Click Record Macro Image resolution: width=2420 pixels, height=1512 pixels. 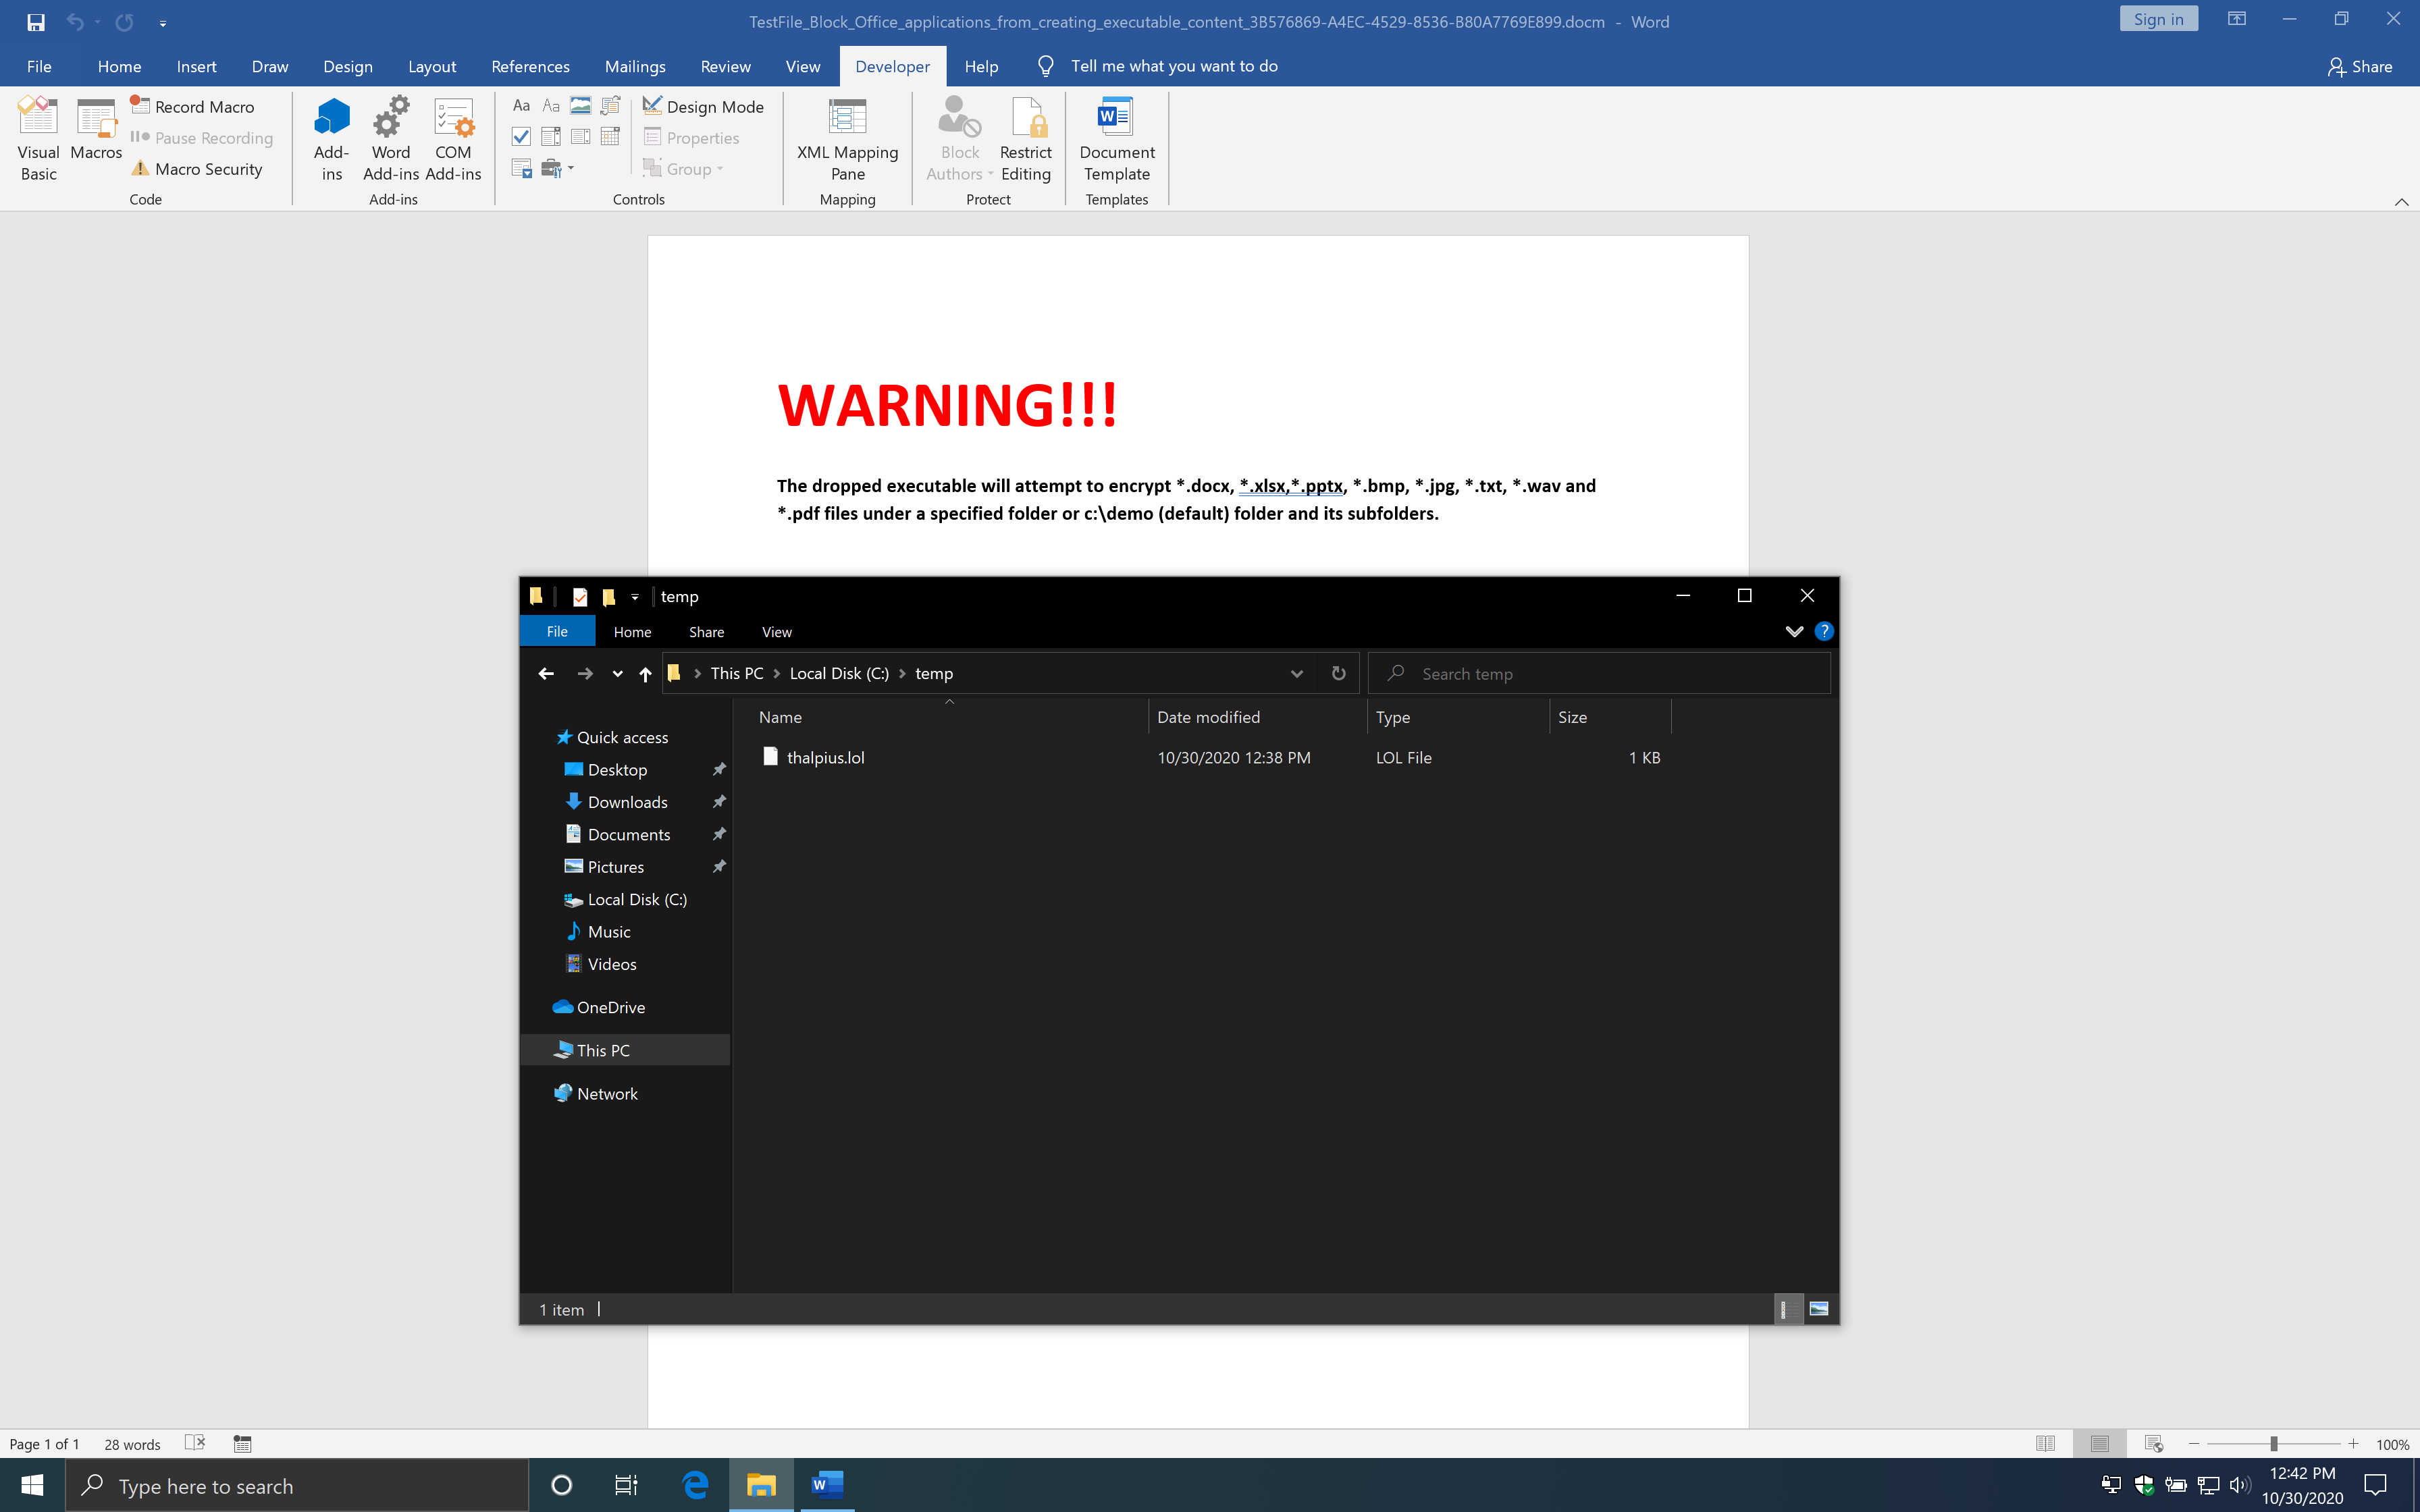coord(193,106)
